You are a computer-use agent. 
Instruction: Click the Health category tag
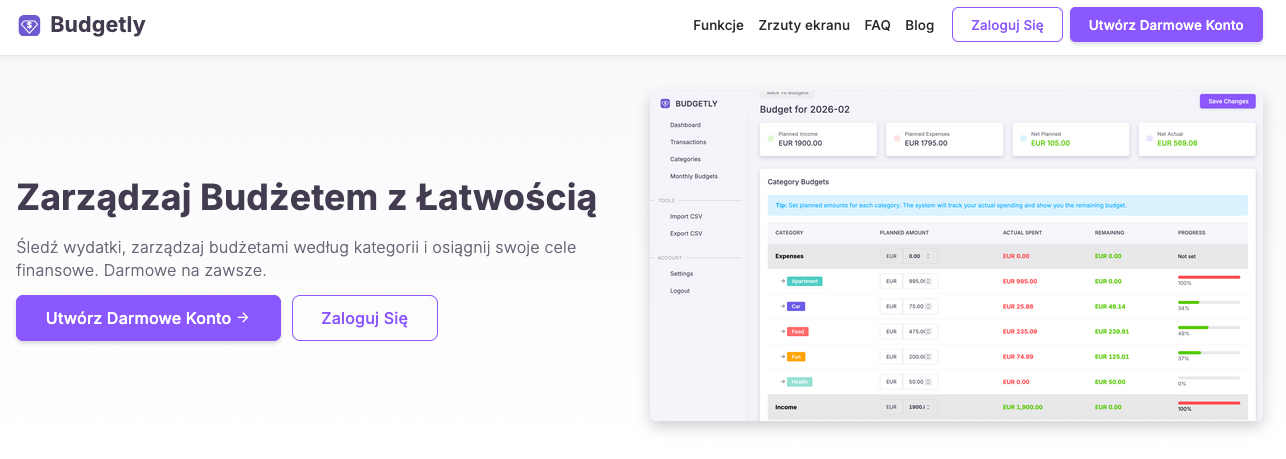click(x=799, y=381)
